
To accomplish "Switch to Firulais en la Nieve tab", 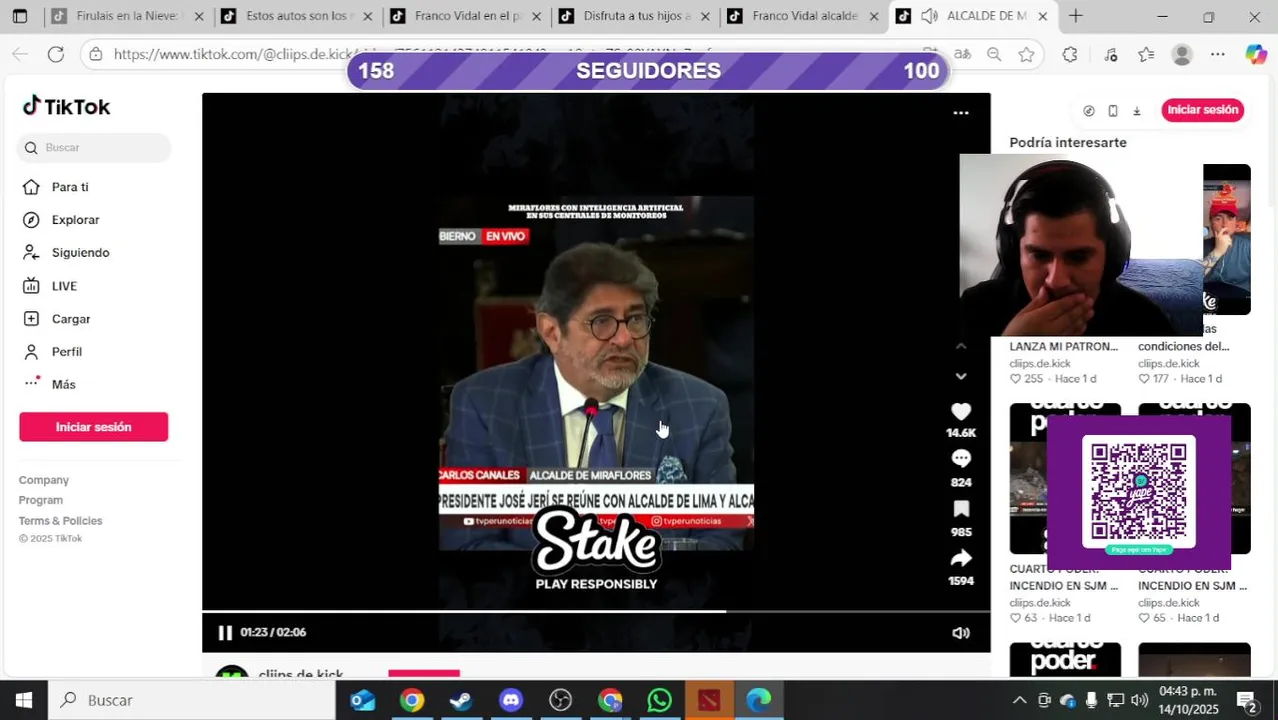I will (x=126, y=16).
